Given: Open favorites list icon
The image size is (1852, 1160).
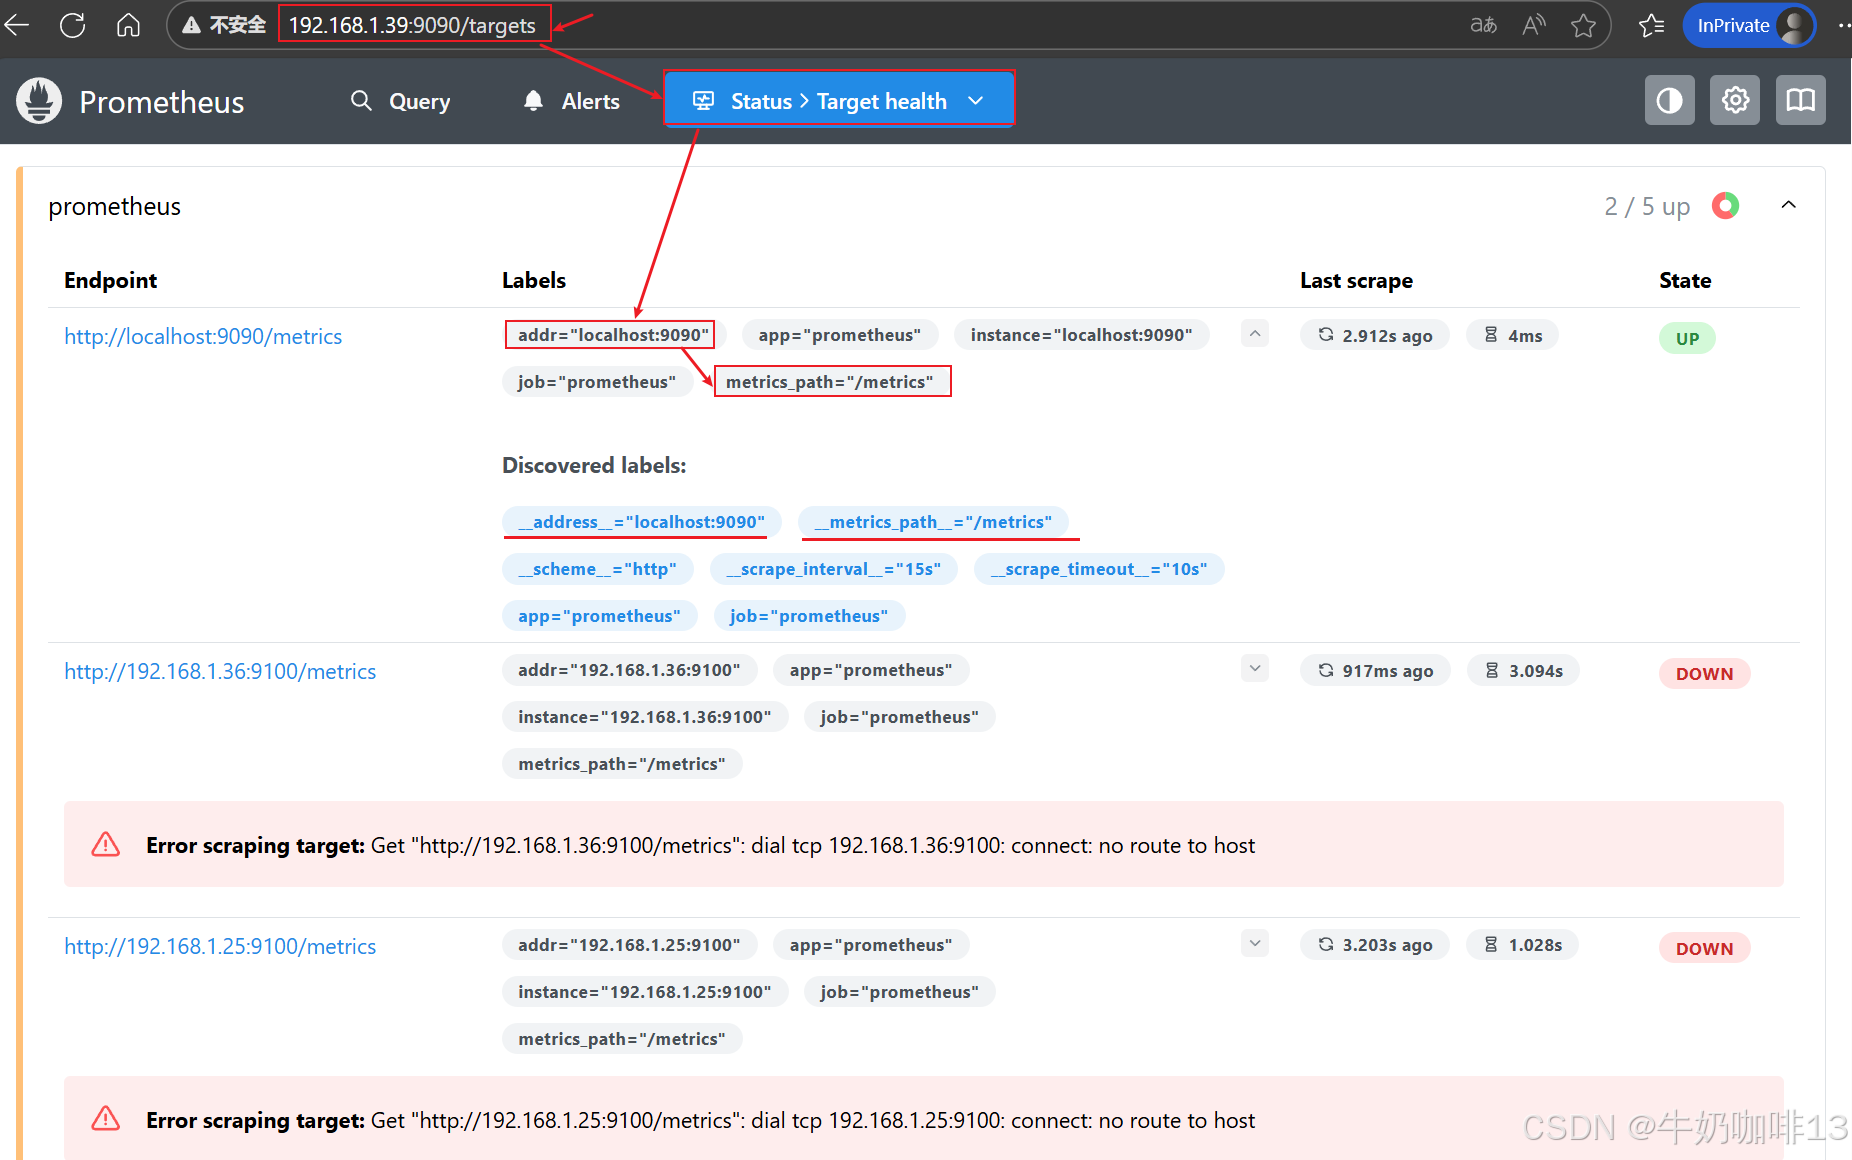Looking at the screenshot, I should [1651, 25].
